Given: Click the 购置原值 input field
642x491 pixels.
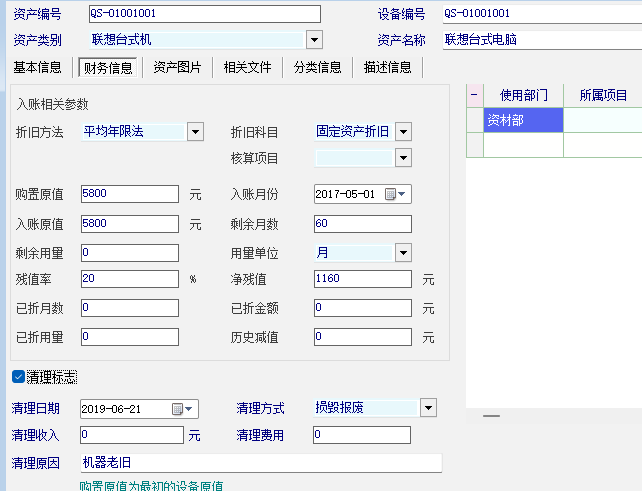Looking at the screenshot, I should (129, 194).
